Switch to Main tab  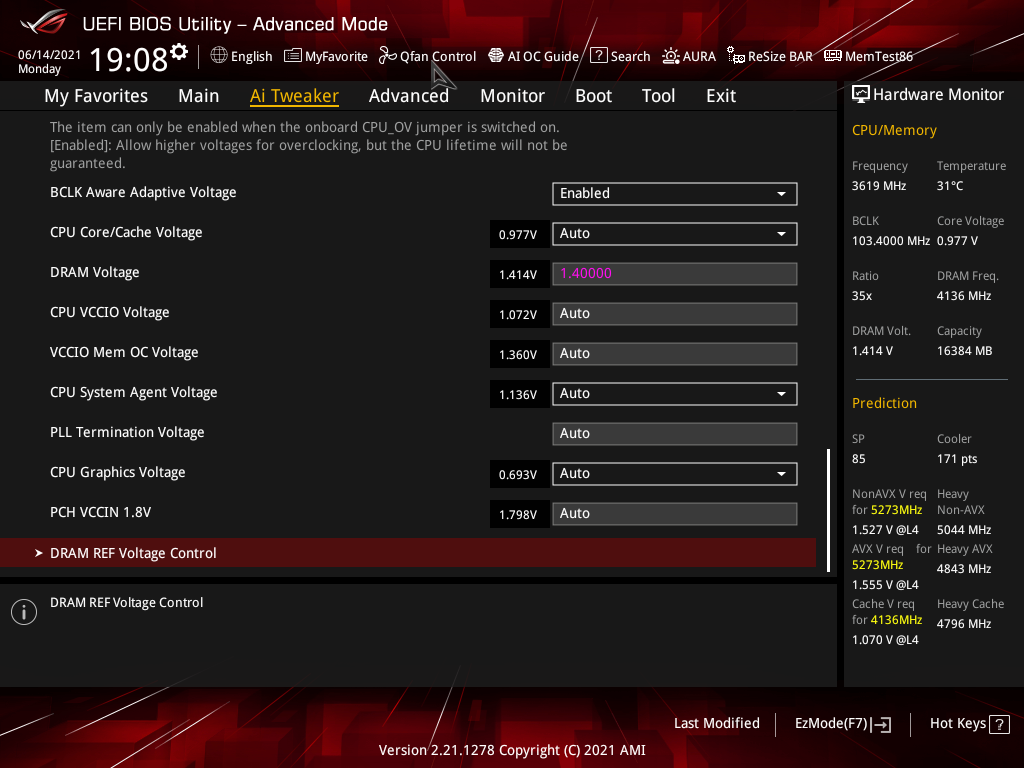pyautogui.click(x=199, y=96)
